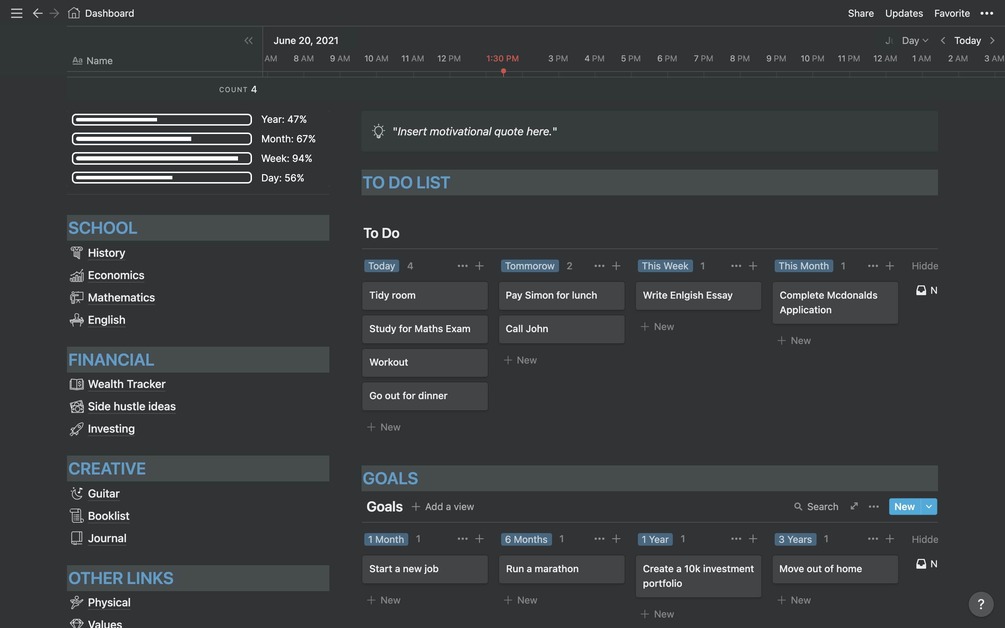Click Share in the top bar
1005x628 pixels.
pyautogui.click(x=860, y=13)
